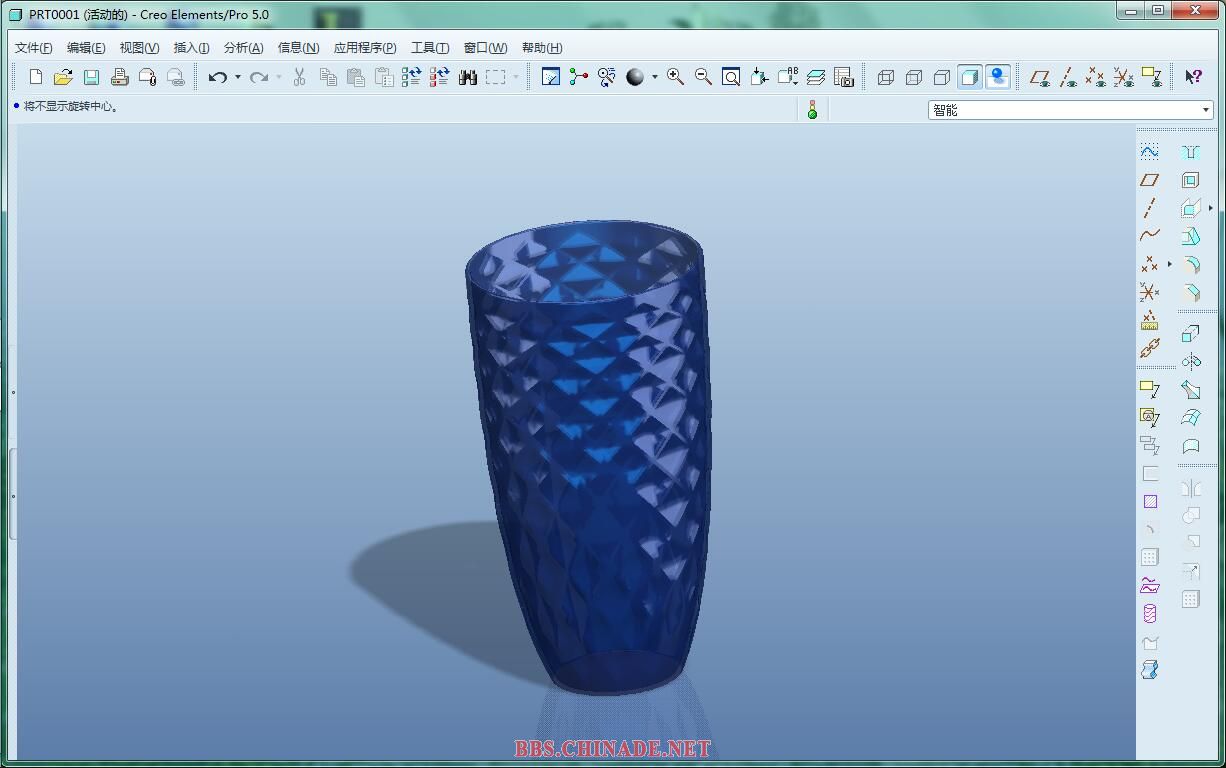Insert a datum coordinate system
The width and height of the screenshot is (1226, 768).
[x=1149, y=292]
